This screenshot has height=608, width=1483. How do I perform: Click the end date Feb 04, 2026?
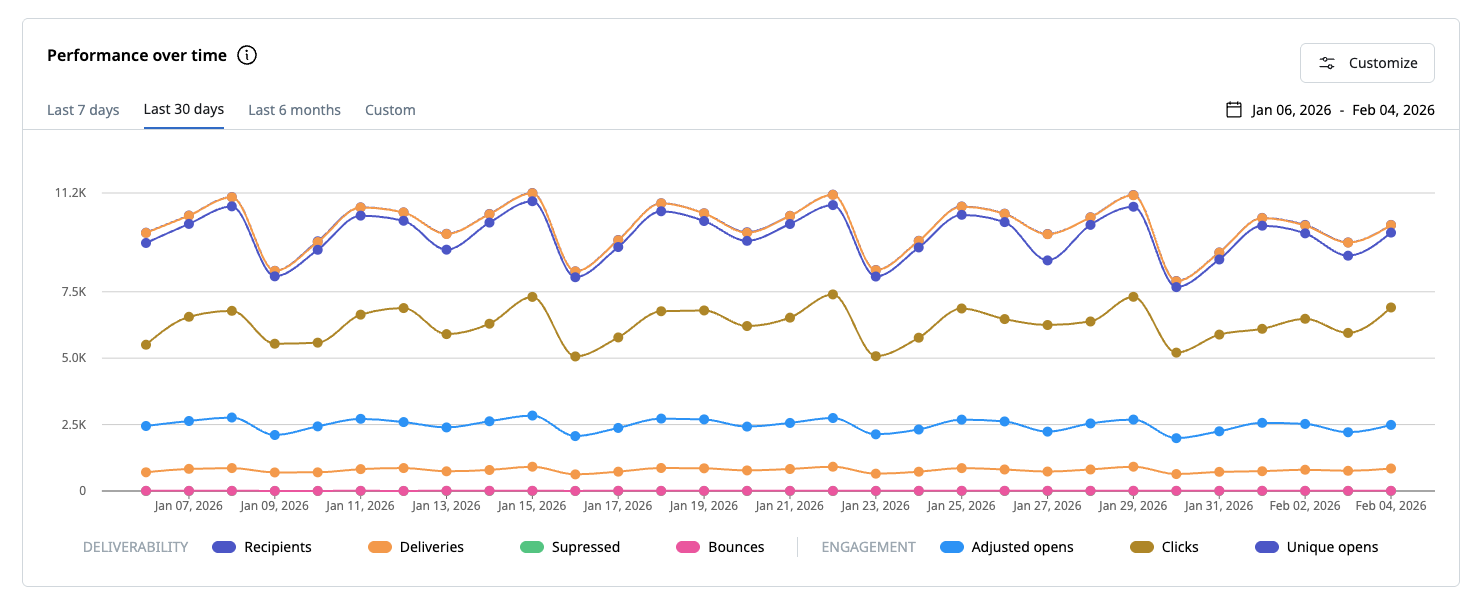tap(1393, 110)
